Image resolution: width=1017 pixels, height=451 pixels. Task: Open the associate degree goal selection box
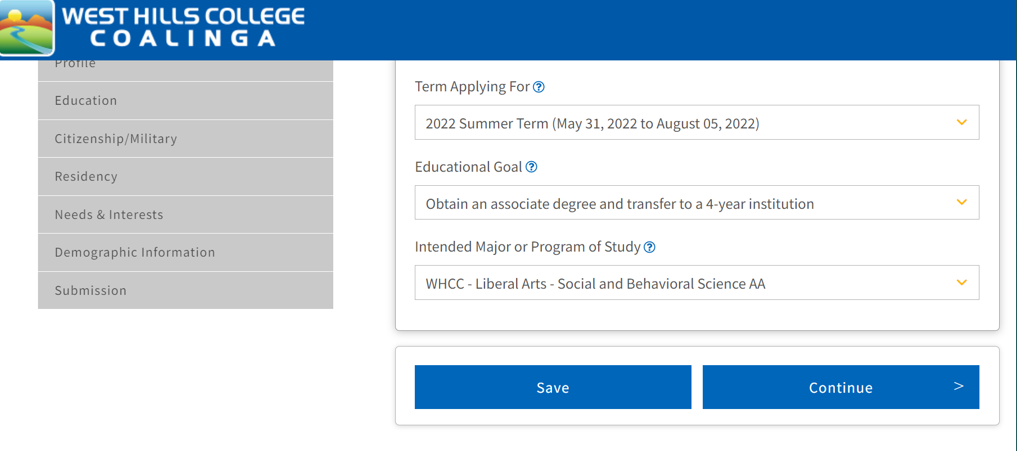pyautogui.click(x=697, y=202)
